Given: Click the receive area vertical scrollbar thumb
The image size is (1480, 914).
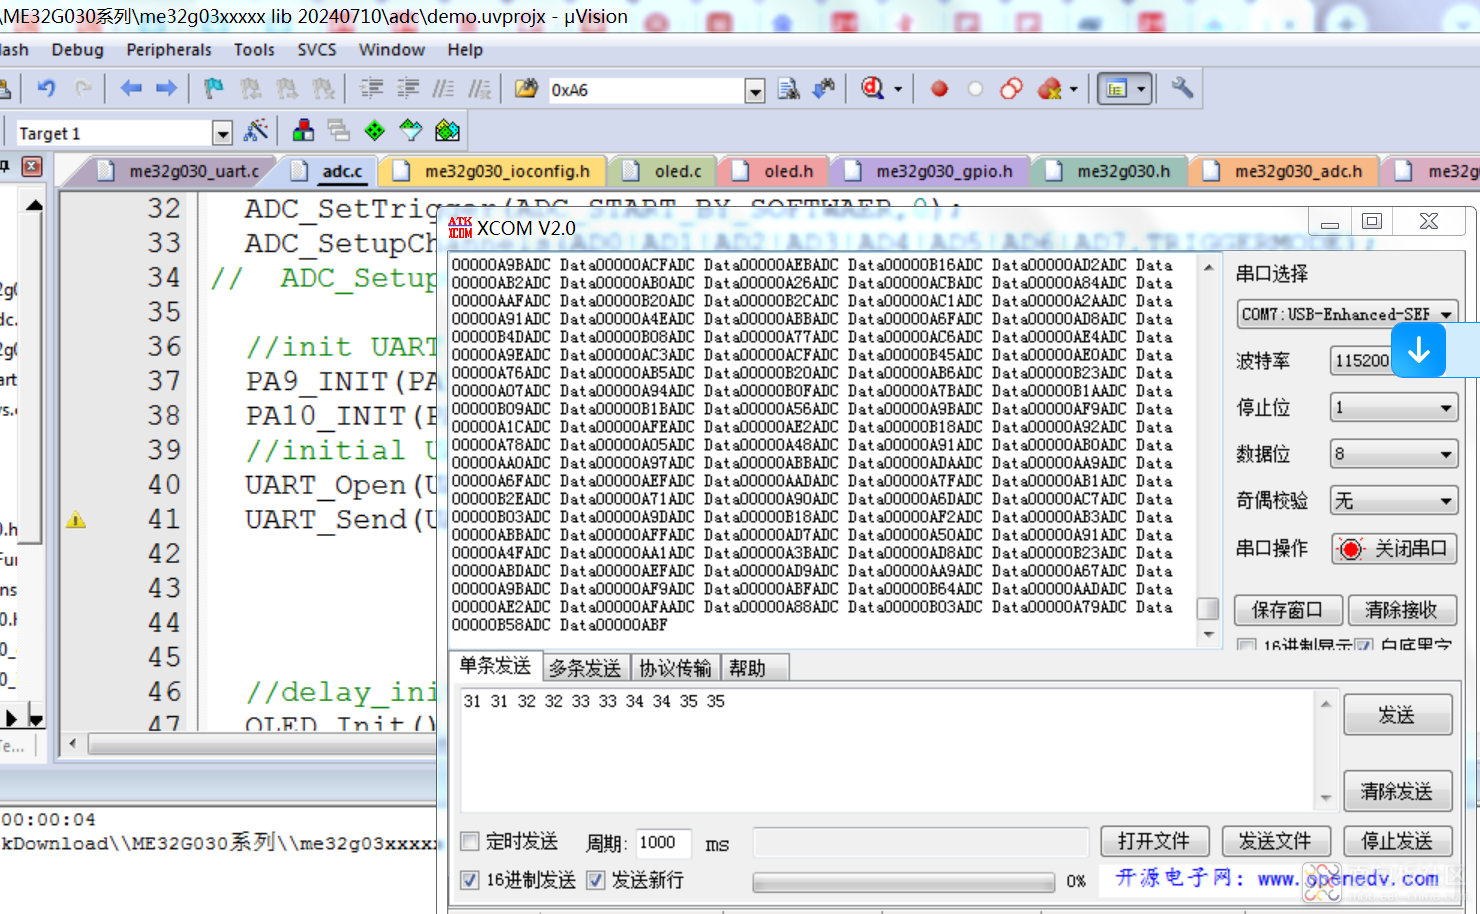Looking at the screenshot, I should pyautogui.click(x=1208, y=609).
